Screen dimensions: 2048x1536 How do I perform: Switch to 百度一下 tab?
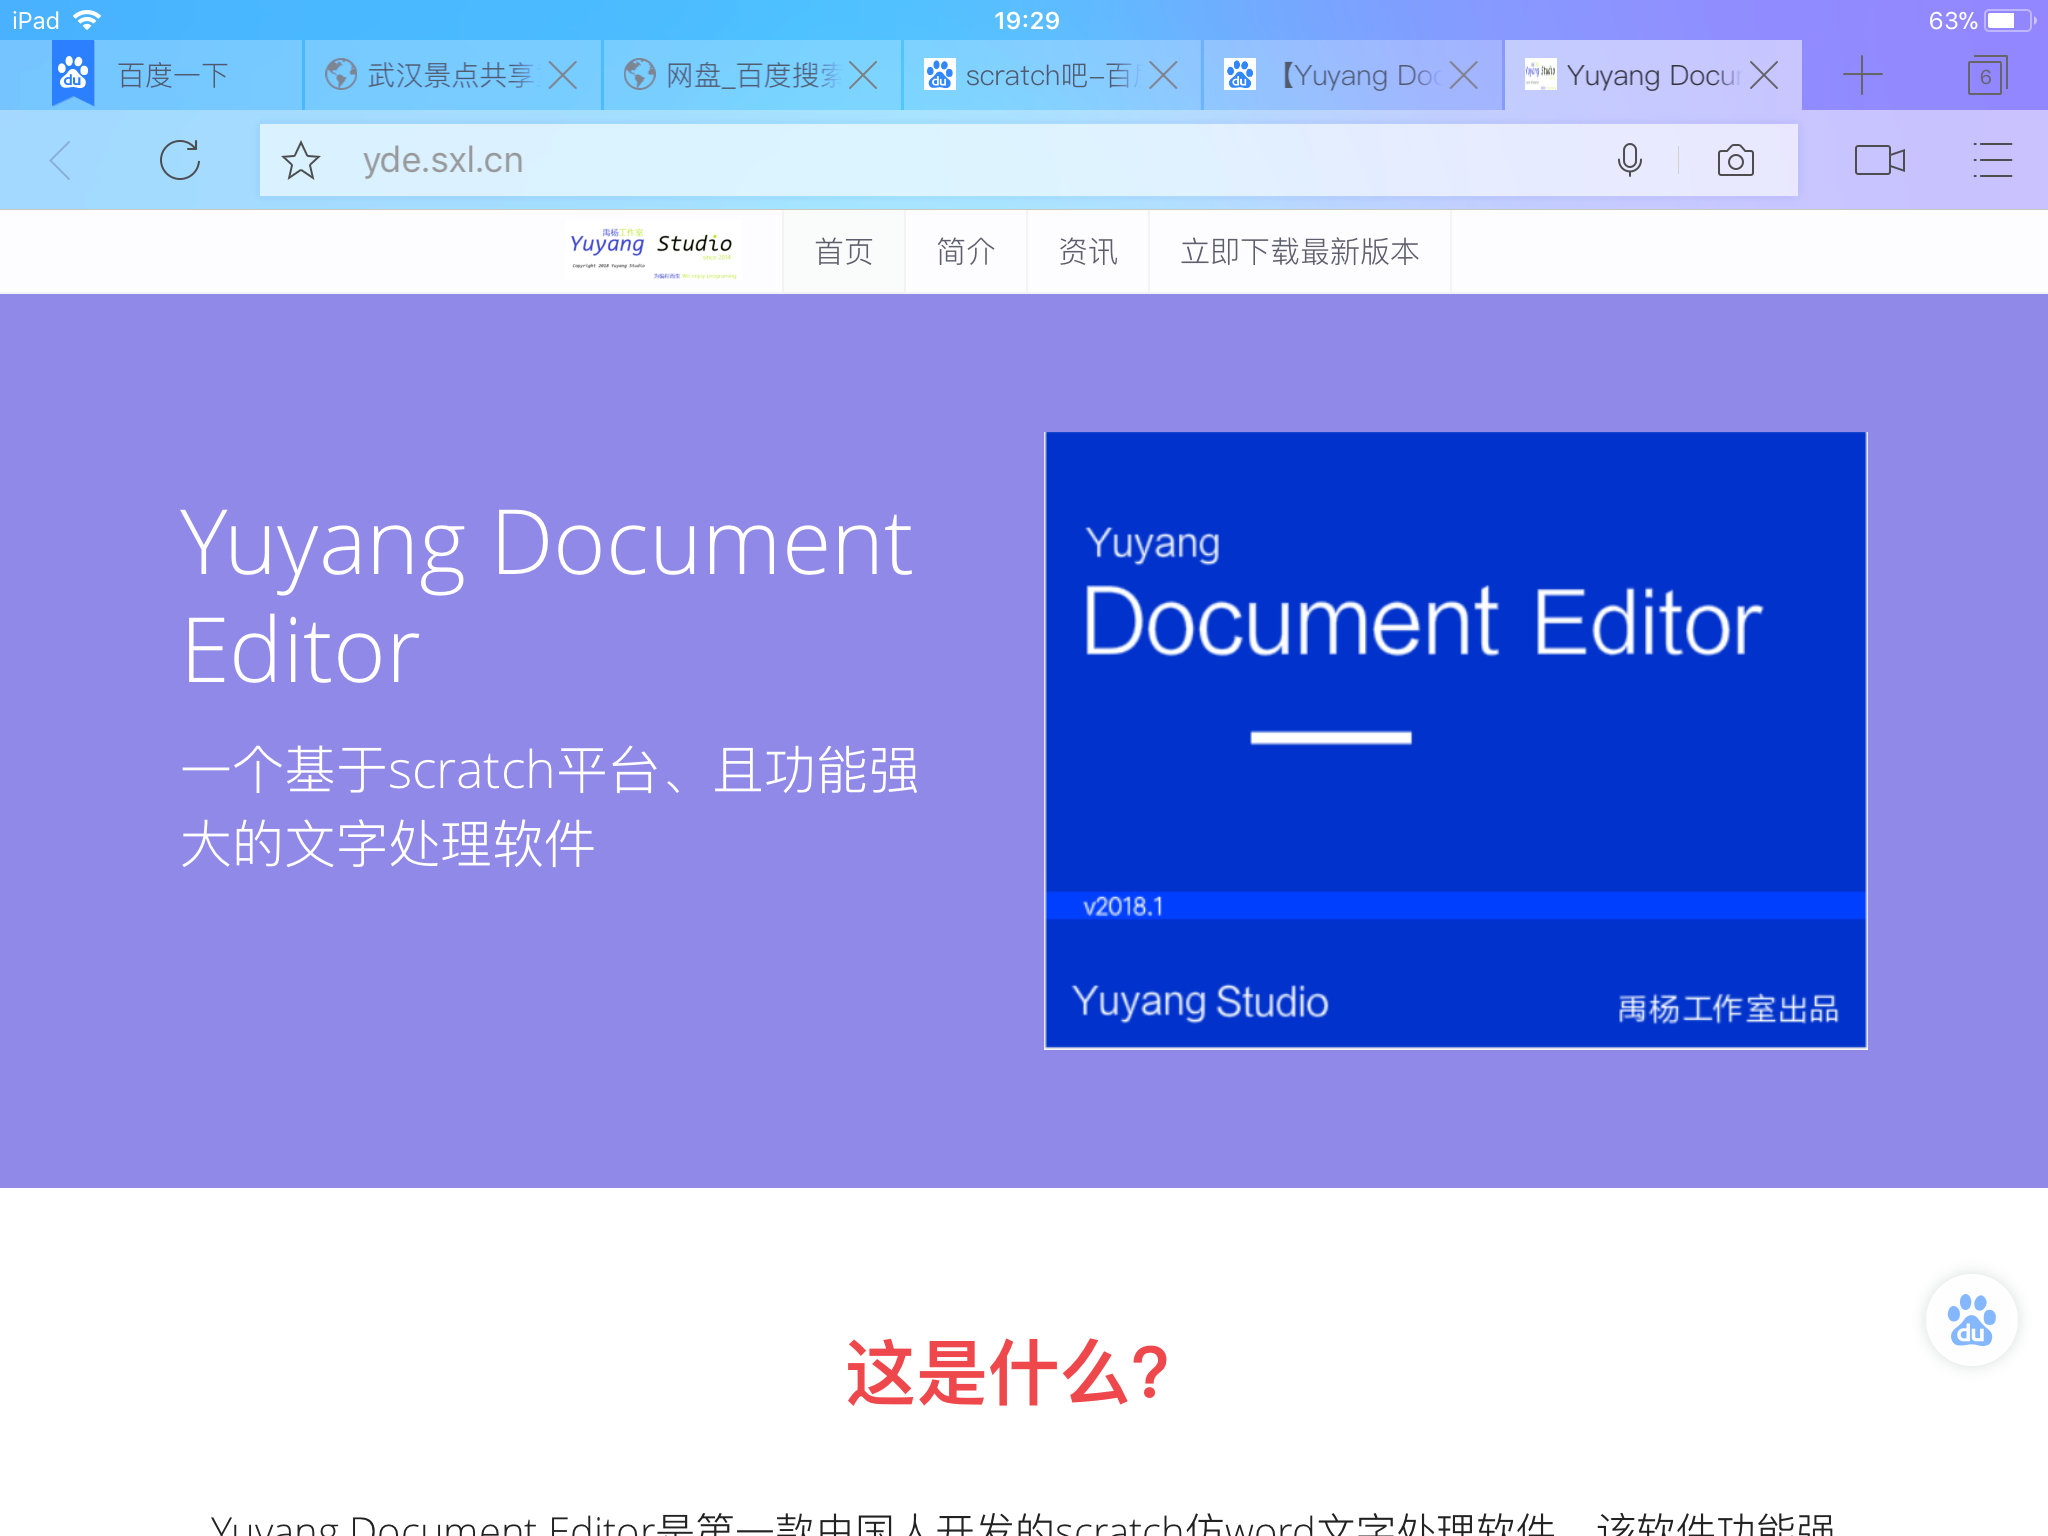point(172,75)
